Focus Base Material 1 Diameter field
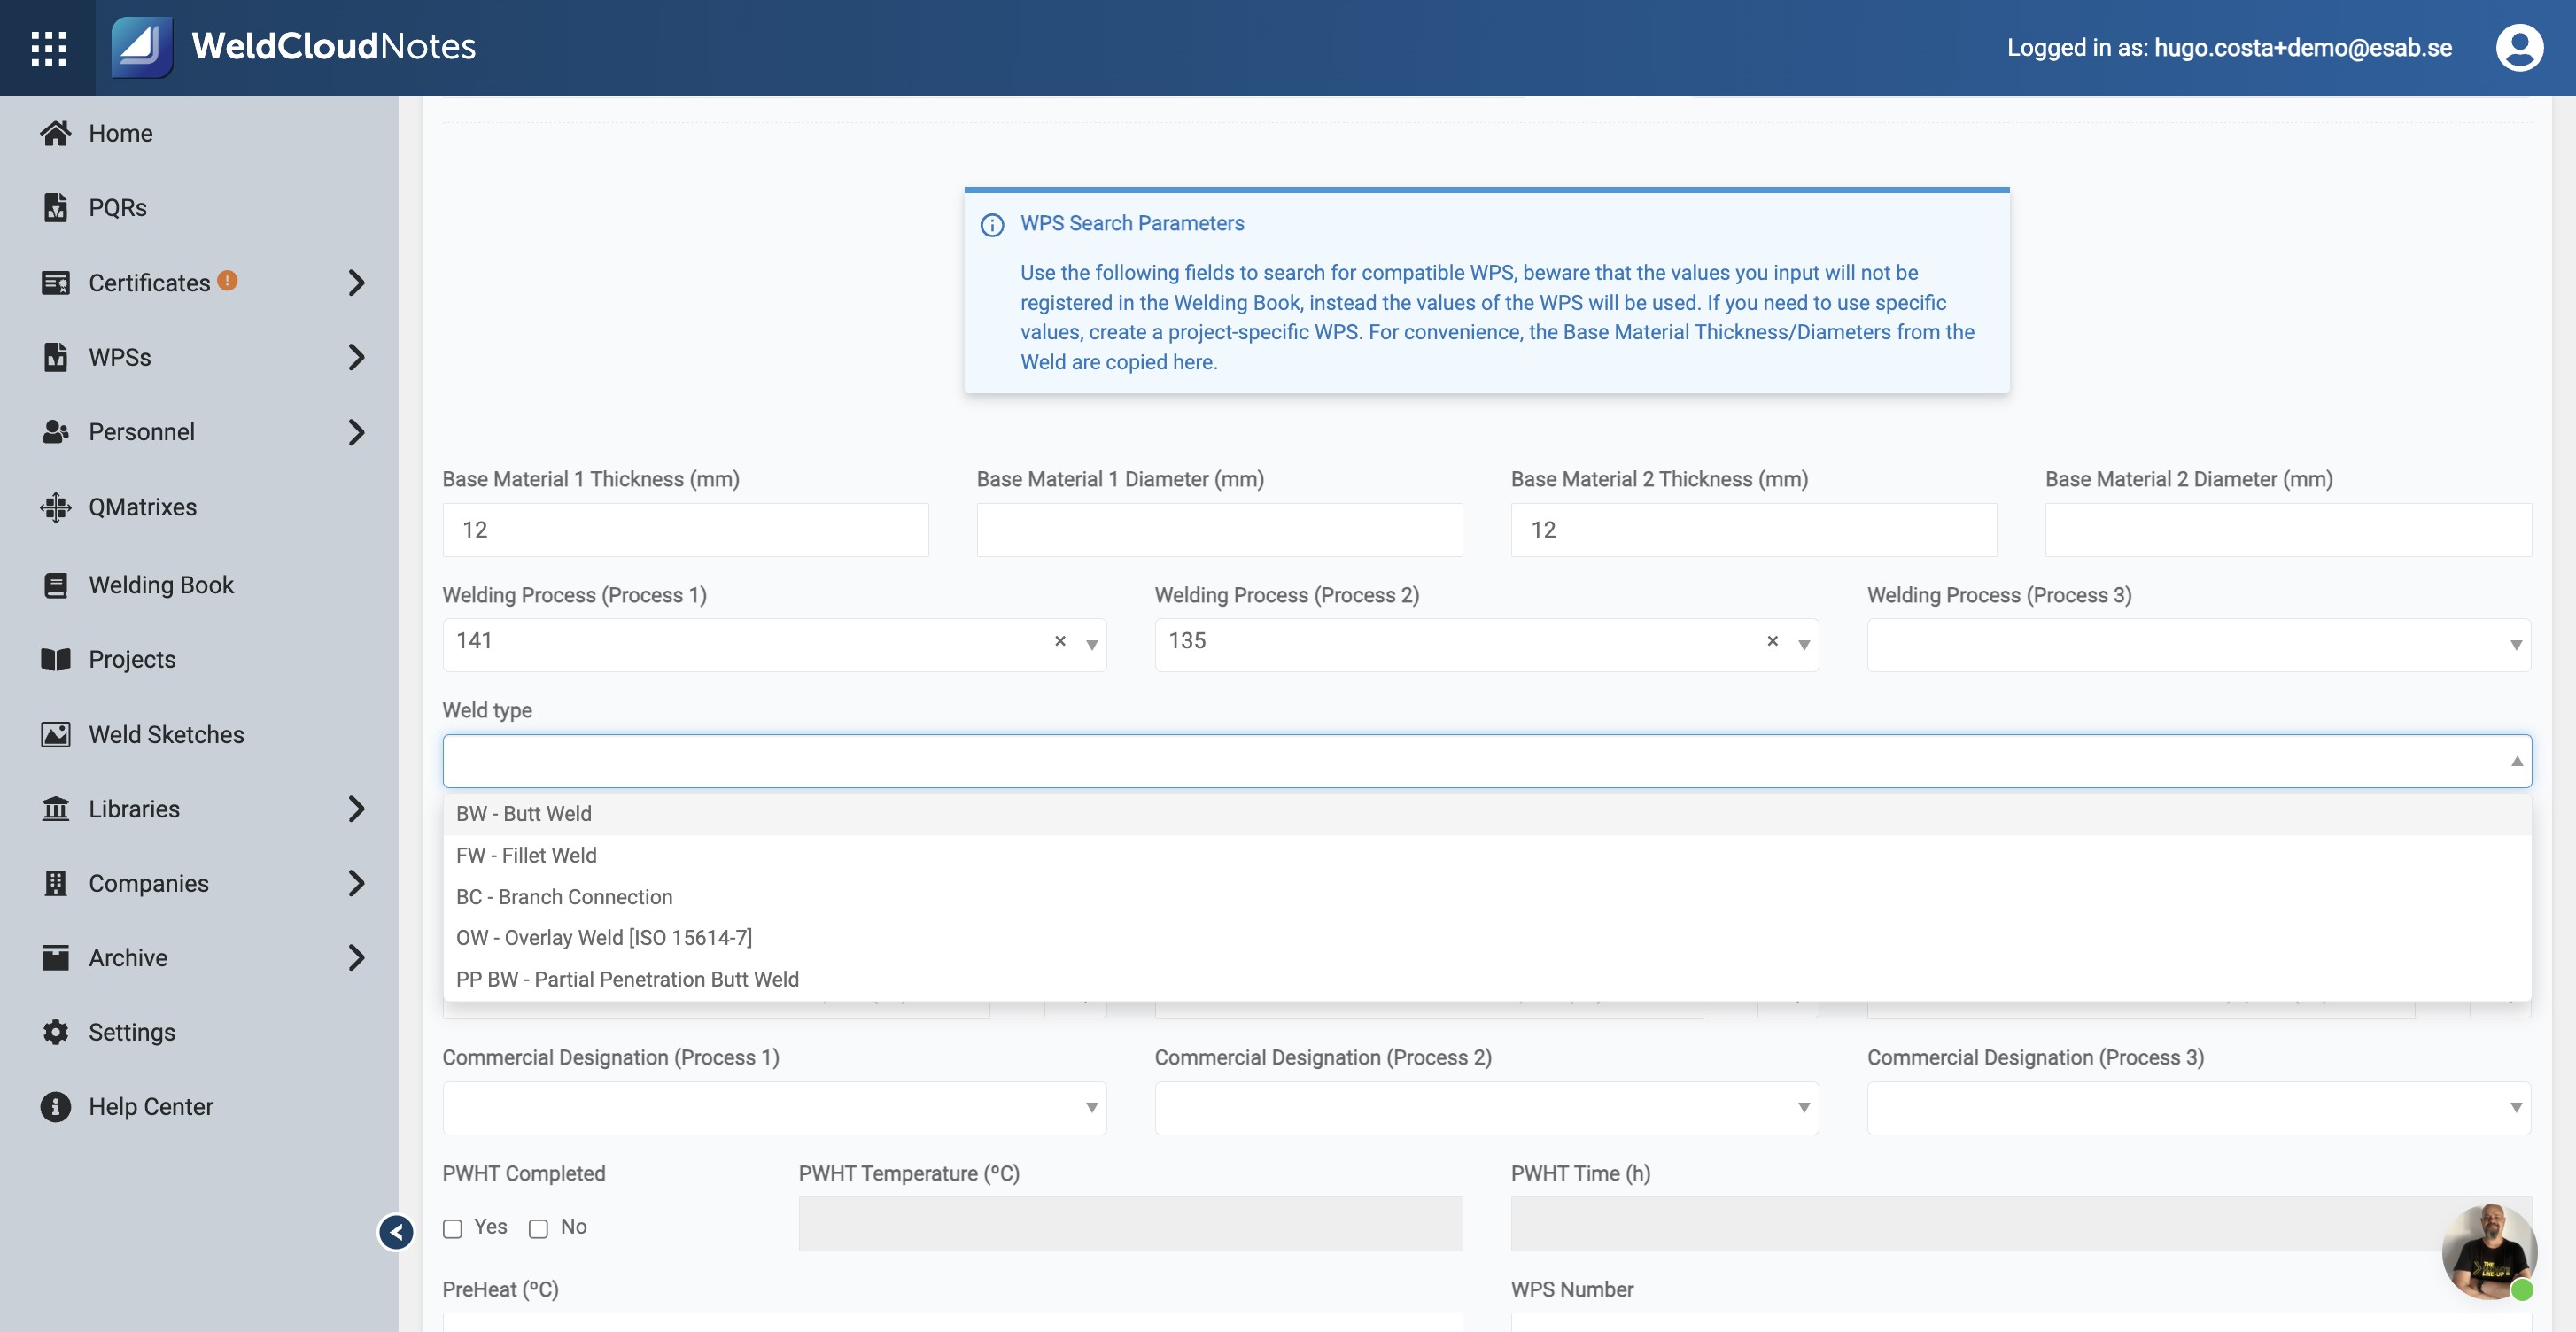The image size is (2576, 1332). click(1219, 530)
